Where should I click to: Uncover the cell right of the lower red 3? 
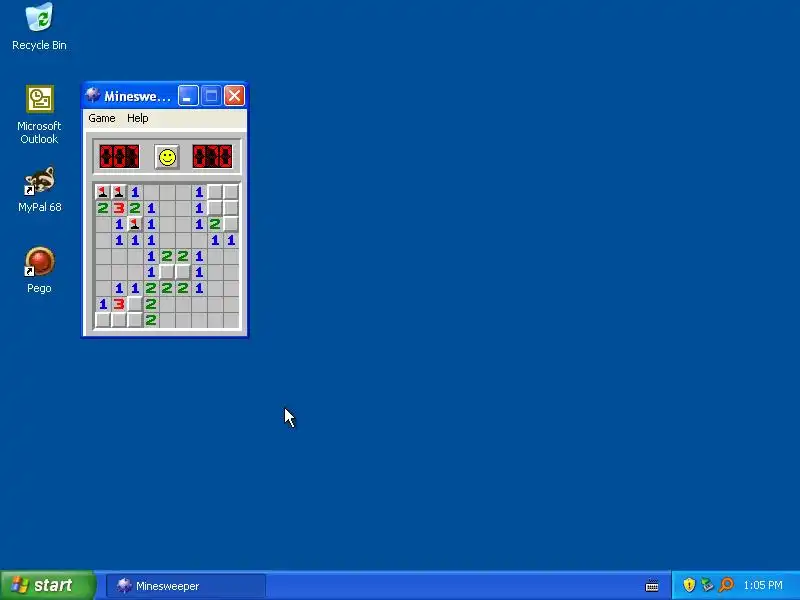(135, 304)
